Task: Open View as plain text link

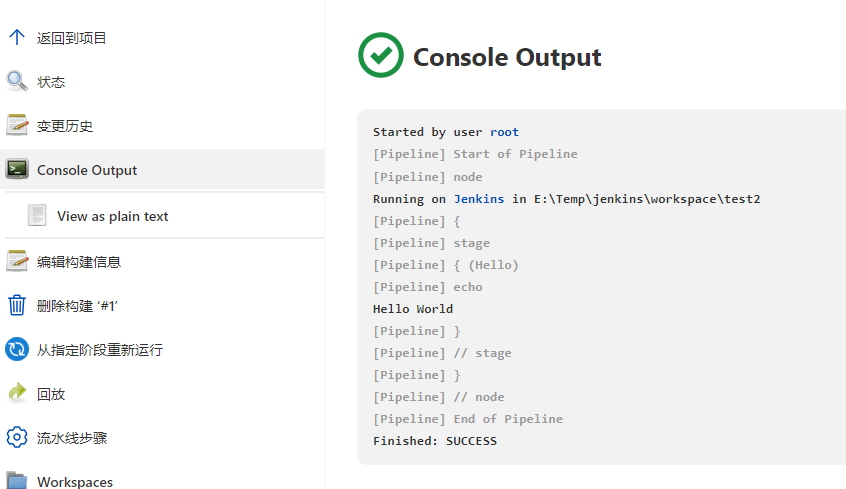Action: point(112,216)
